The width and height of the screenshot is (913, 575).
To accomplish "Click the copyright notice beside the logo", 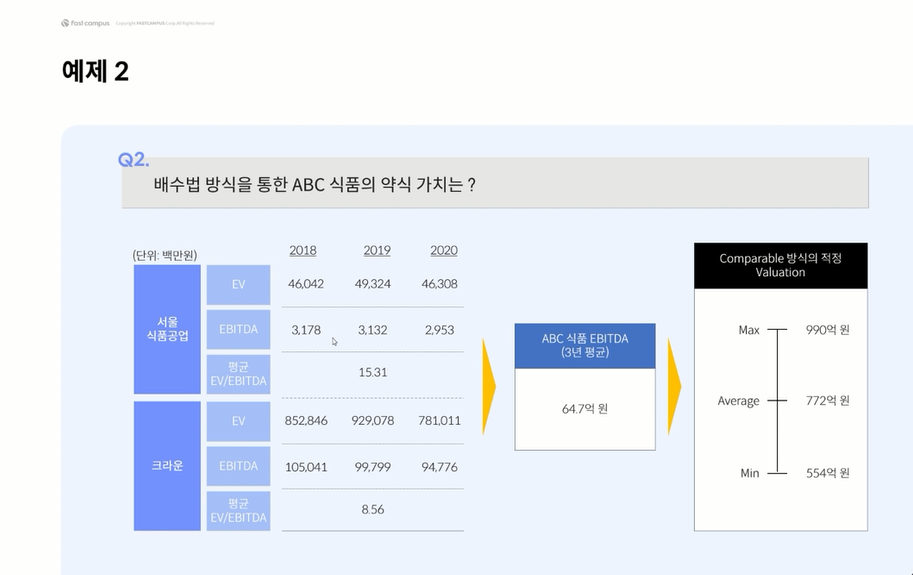I will 165,23.
